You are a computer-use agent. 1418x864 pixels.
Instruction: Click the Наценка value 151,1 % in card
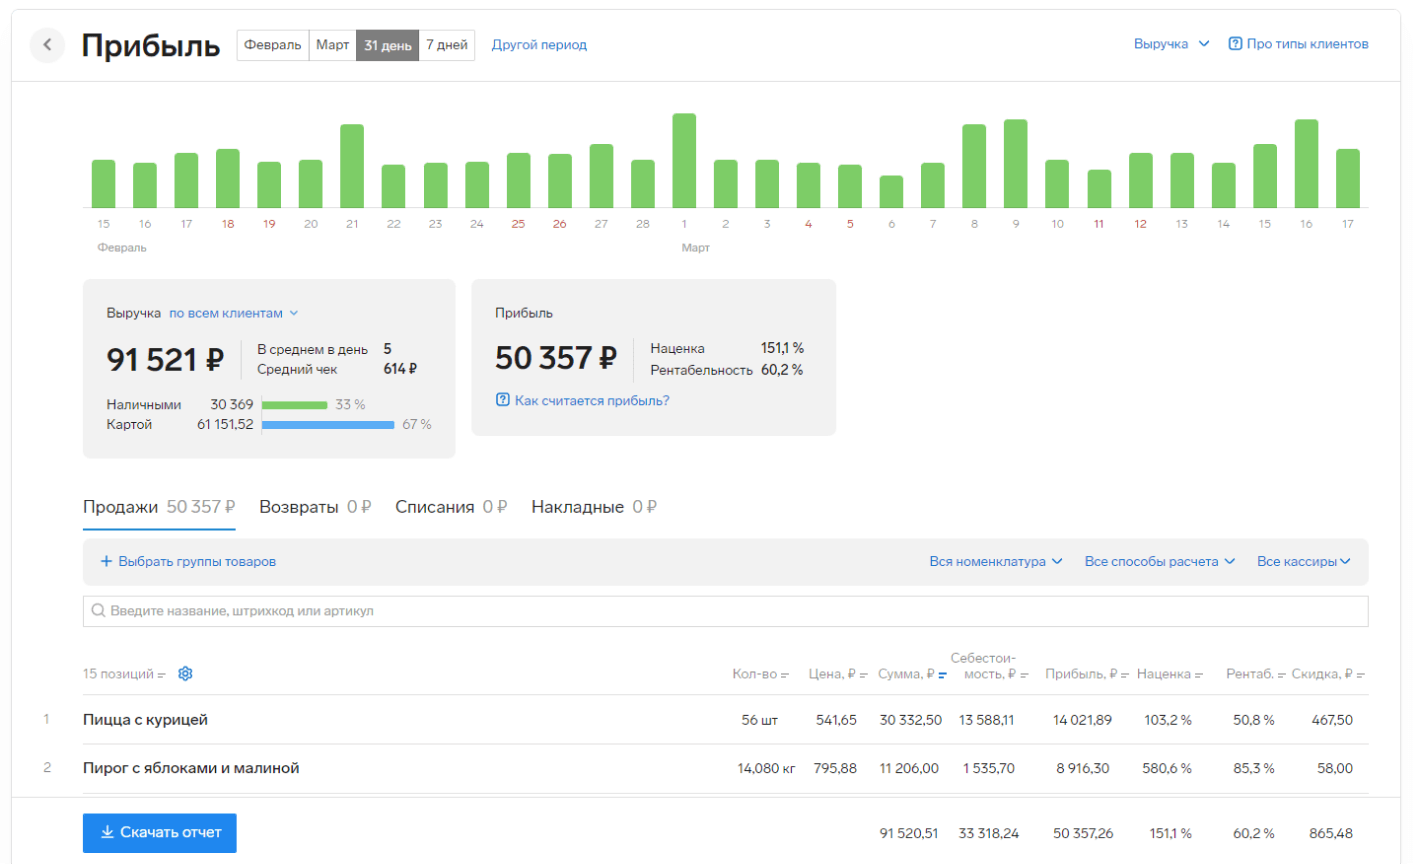coord(782,348)
